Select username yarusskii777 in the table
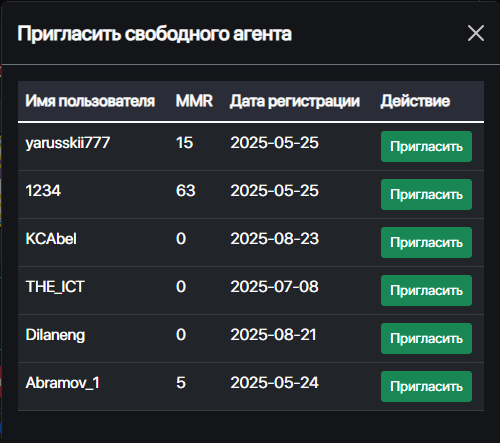The height and width of the screenshot is (443, 500). pyautogui.click(x=68, y=143)
